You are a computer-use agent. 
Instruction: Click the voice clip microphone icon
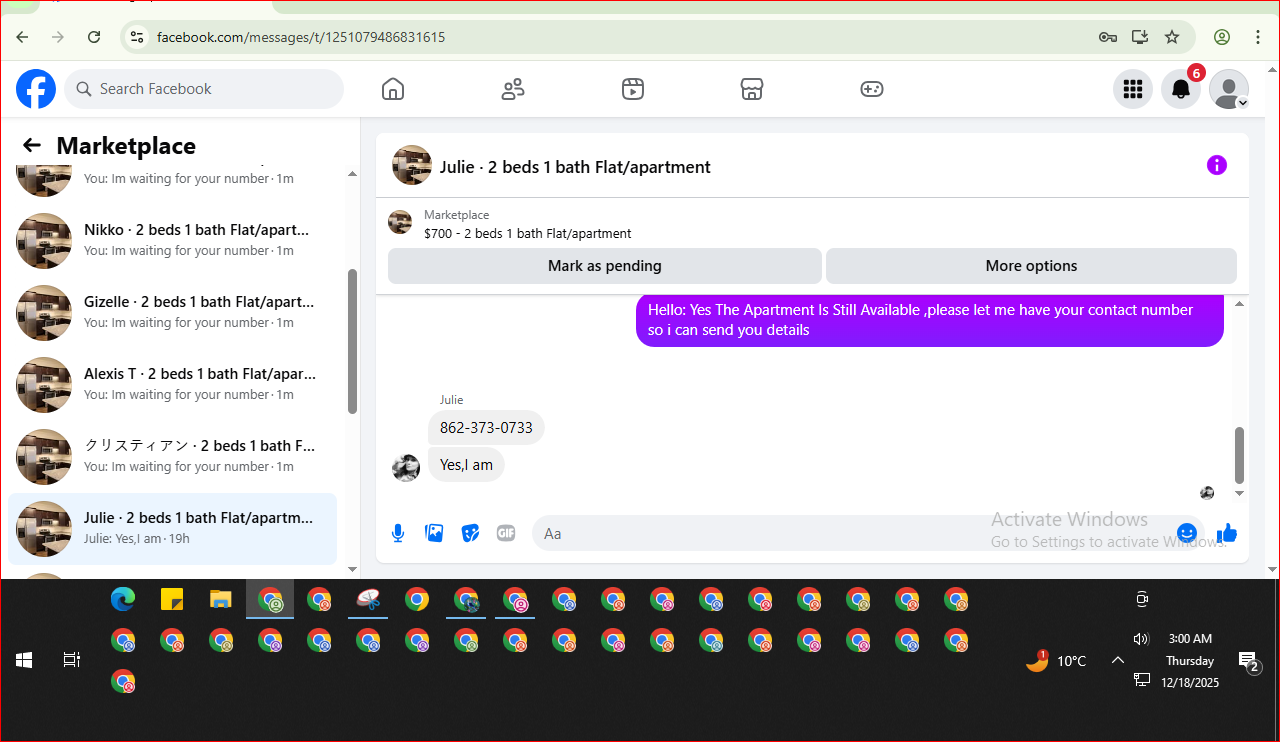[398, 533]
